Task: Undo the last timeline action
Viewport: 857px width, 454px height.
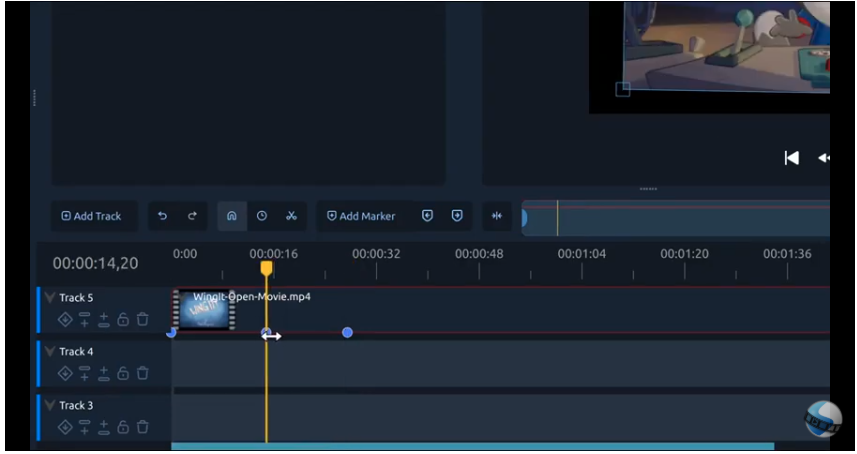Action: point(163,216)
